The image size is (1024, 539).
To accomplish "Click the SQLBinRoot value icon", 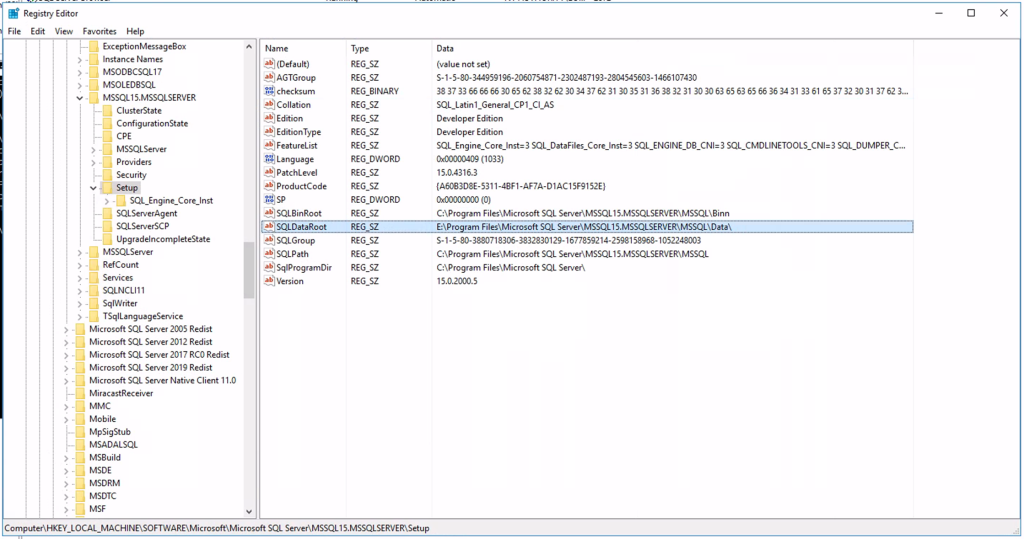I will point(269,213).
